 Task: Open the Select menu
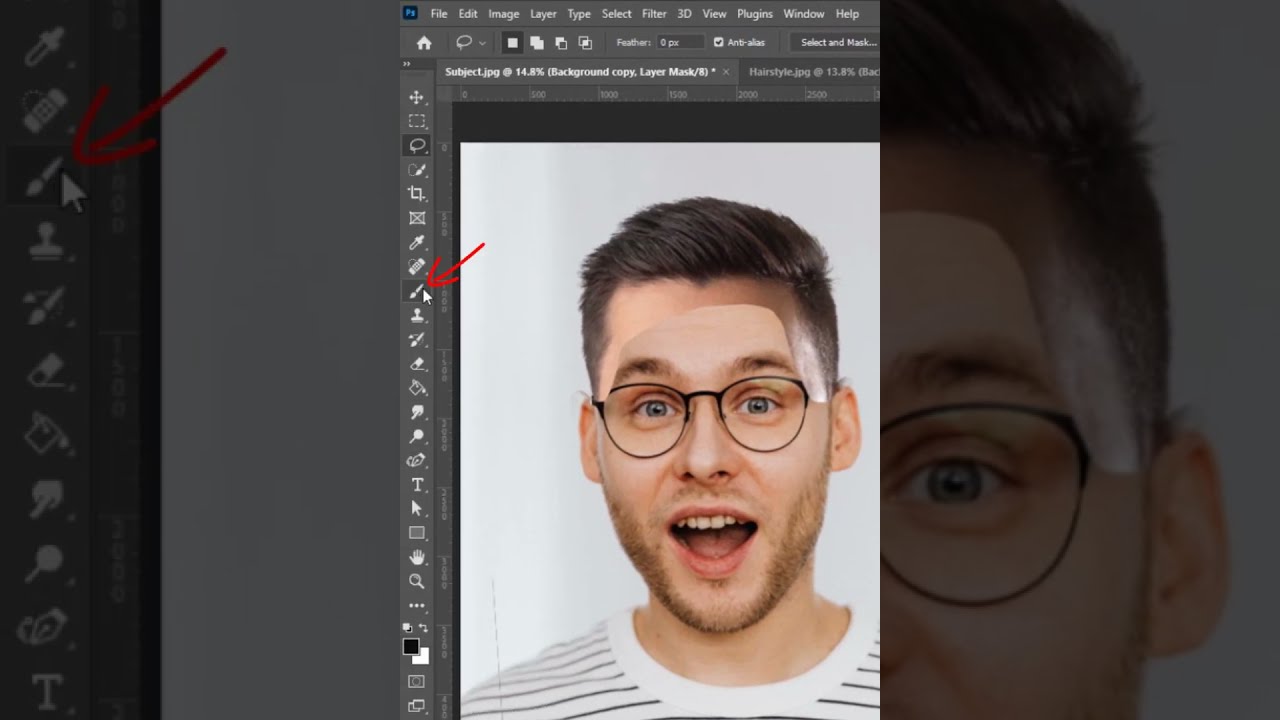[616, 14]
